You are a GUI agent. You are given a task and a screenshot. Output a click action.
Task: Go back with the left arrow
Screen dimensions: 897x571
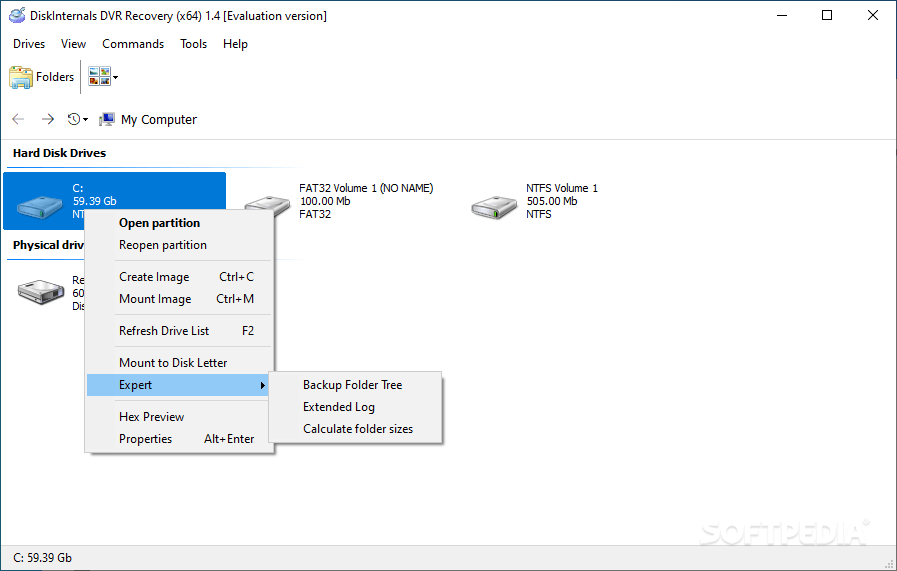[x=18, y=119]
